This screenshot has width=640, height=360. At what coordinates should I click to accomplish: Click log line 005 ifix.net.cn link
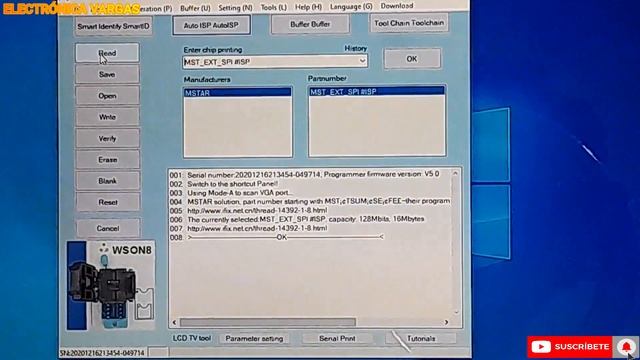(257, 210)
